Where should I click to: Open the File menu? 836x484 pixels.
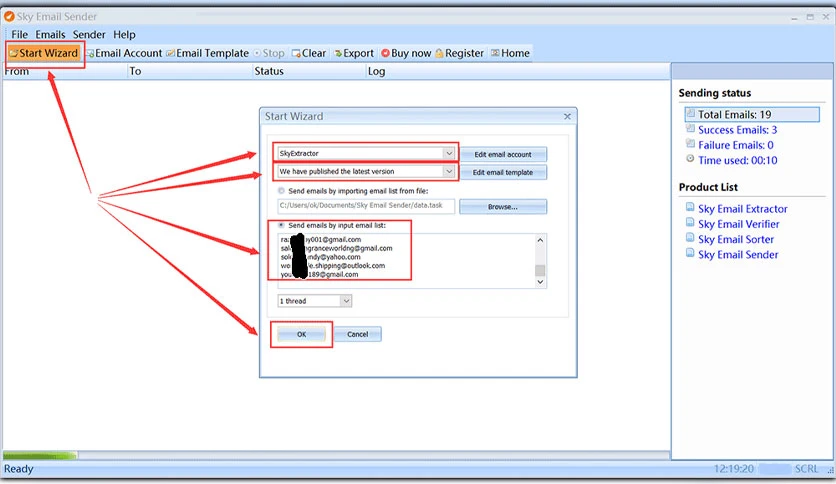coord(19,35)
